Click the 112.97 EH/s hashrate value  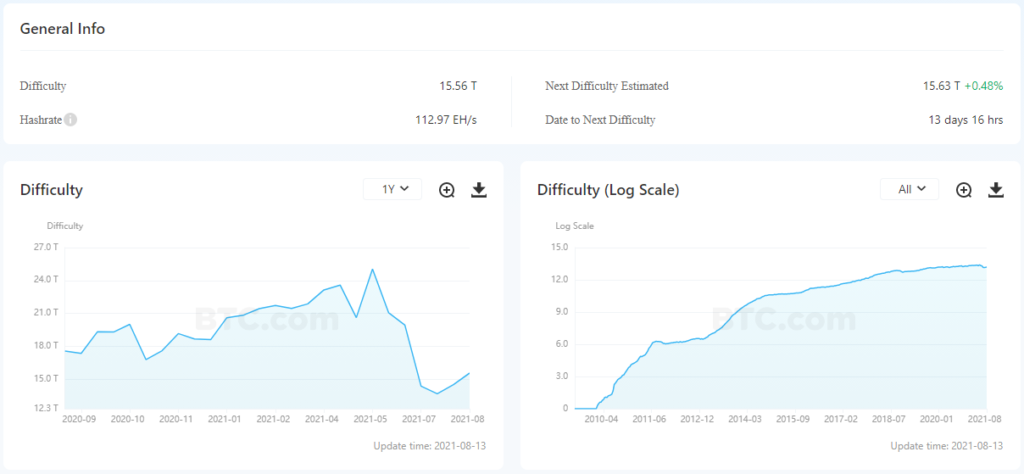[x=446, y=120]
